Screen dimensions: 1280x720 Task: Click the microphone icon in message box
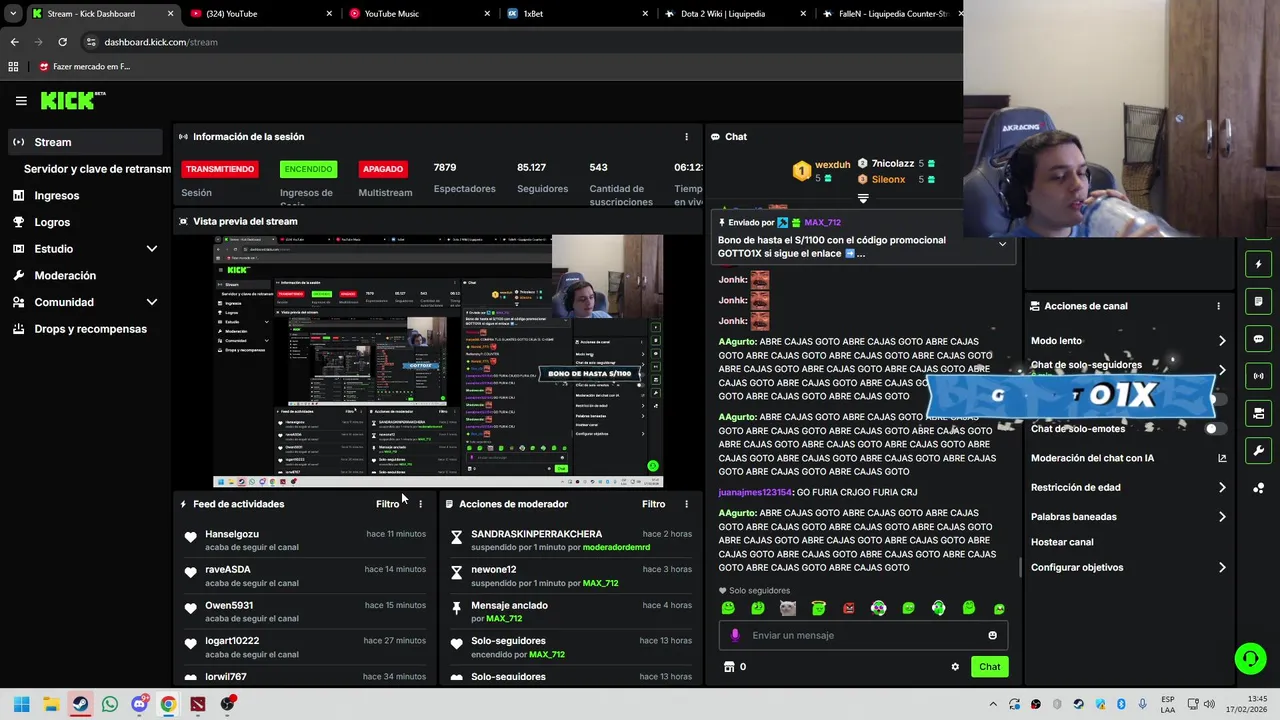click(x=735, y=635)
